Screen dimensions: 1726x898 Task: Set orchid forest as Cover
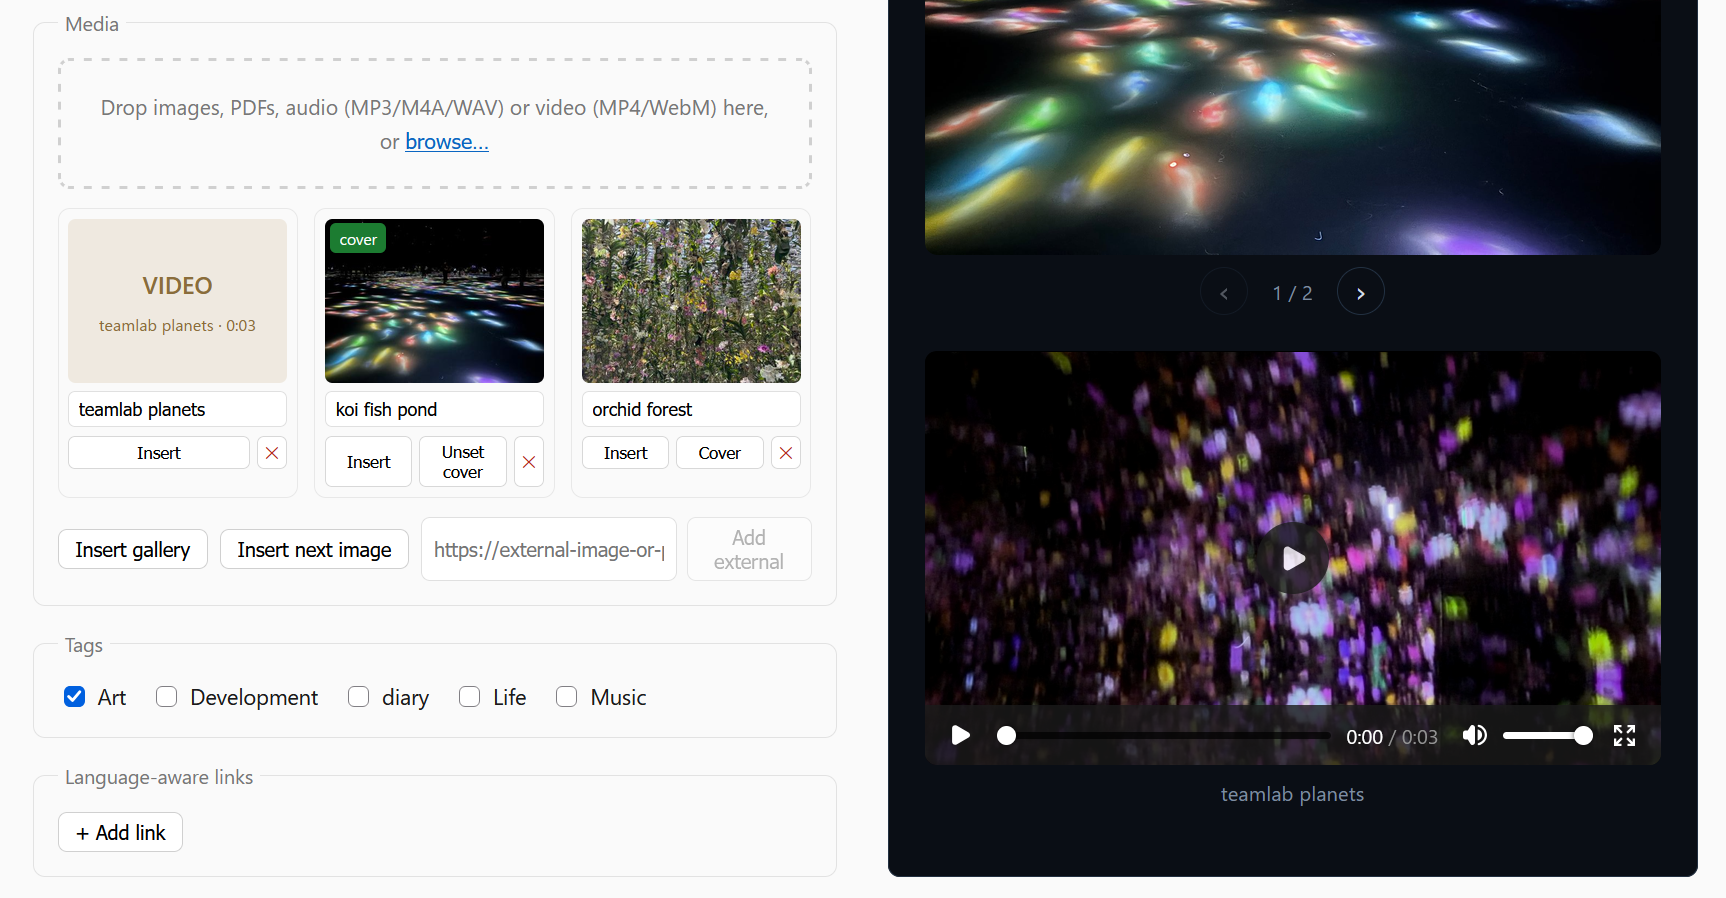tap(720, 453)
